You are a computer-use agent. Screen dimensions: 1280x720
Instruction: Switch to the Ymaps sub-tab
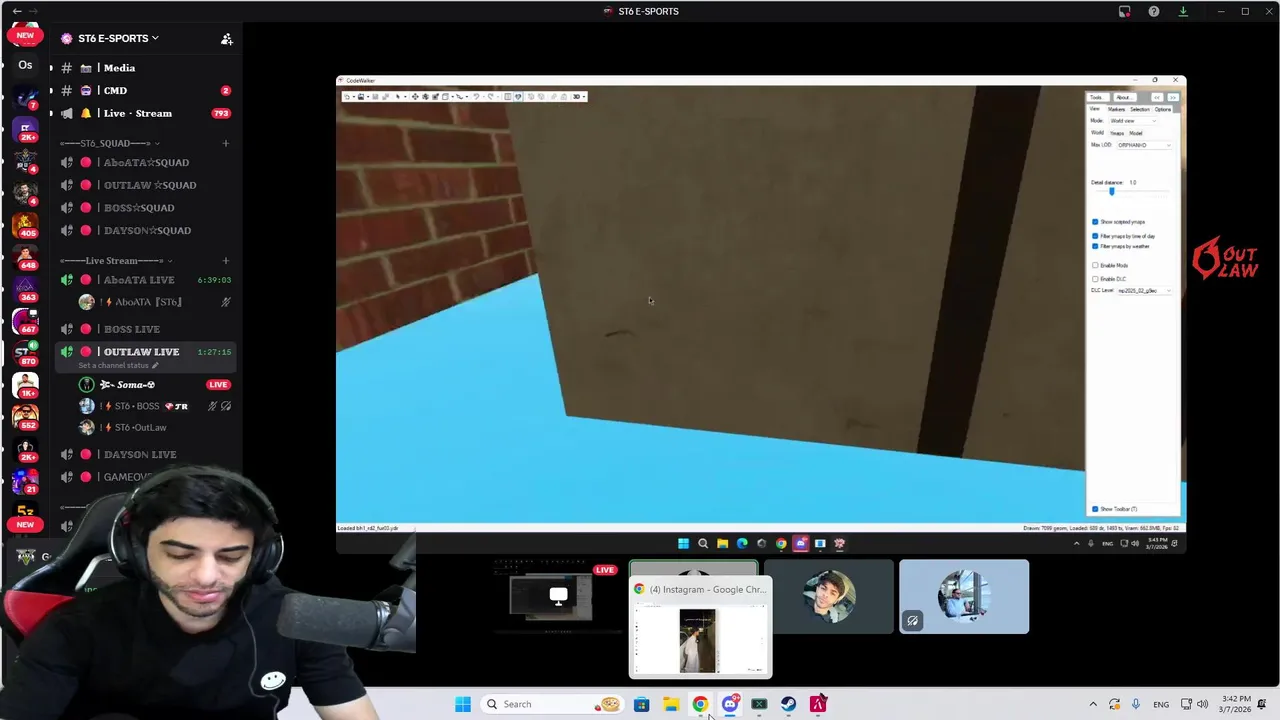(x=1117, y=133)
